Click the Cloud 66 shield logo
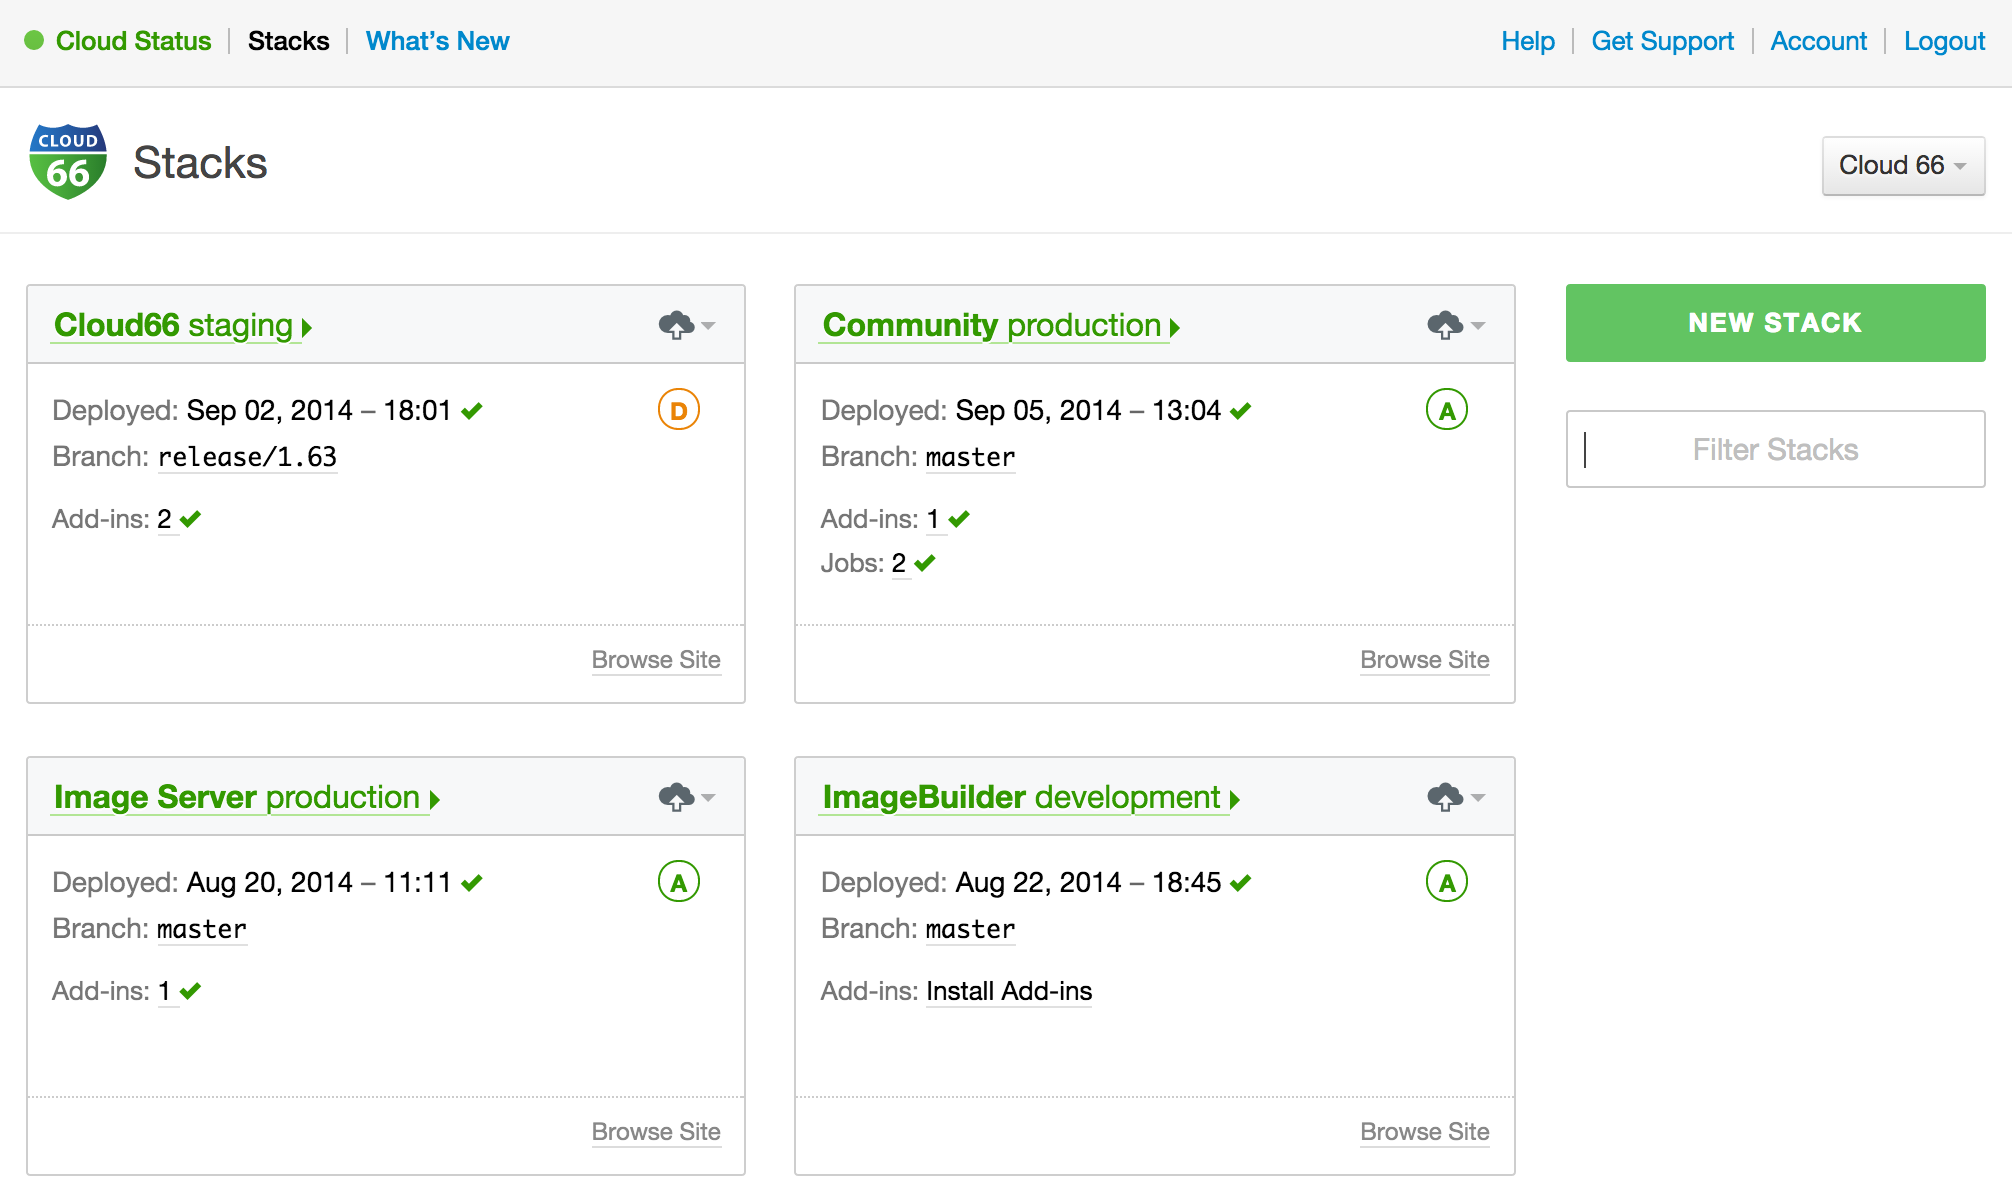The height and width of the screenshot is (1204, 2012). (68, 161)
